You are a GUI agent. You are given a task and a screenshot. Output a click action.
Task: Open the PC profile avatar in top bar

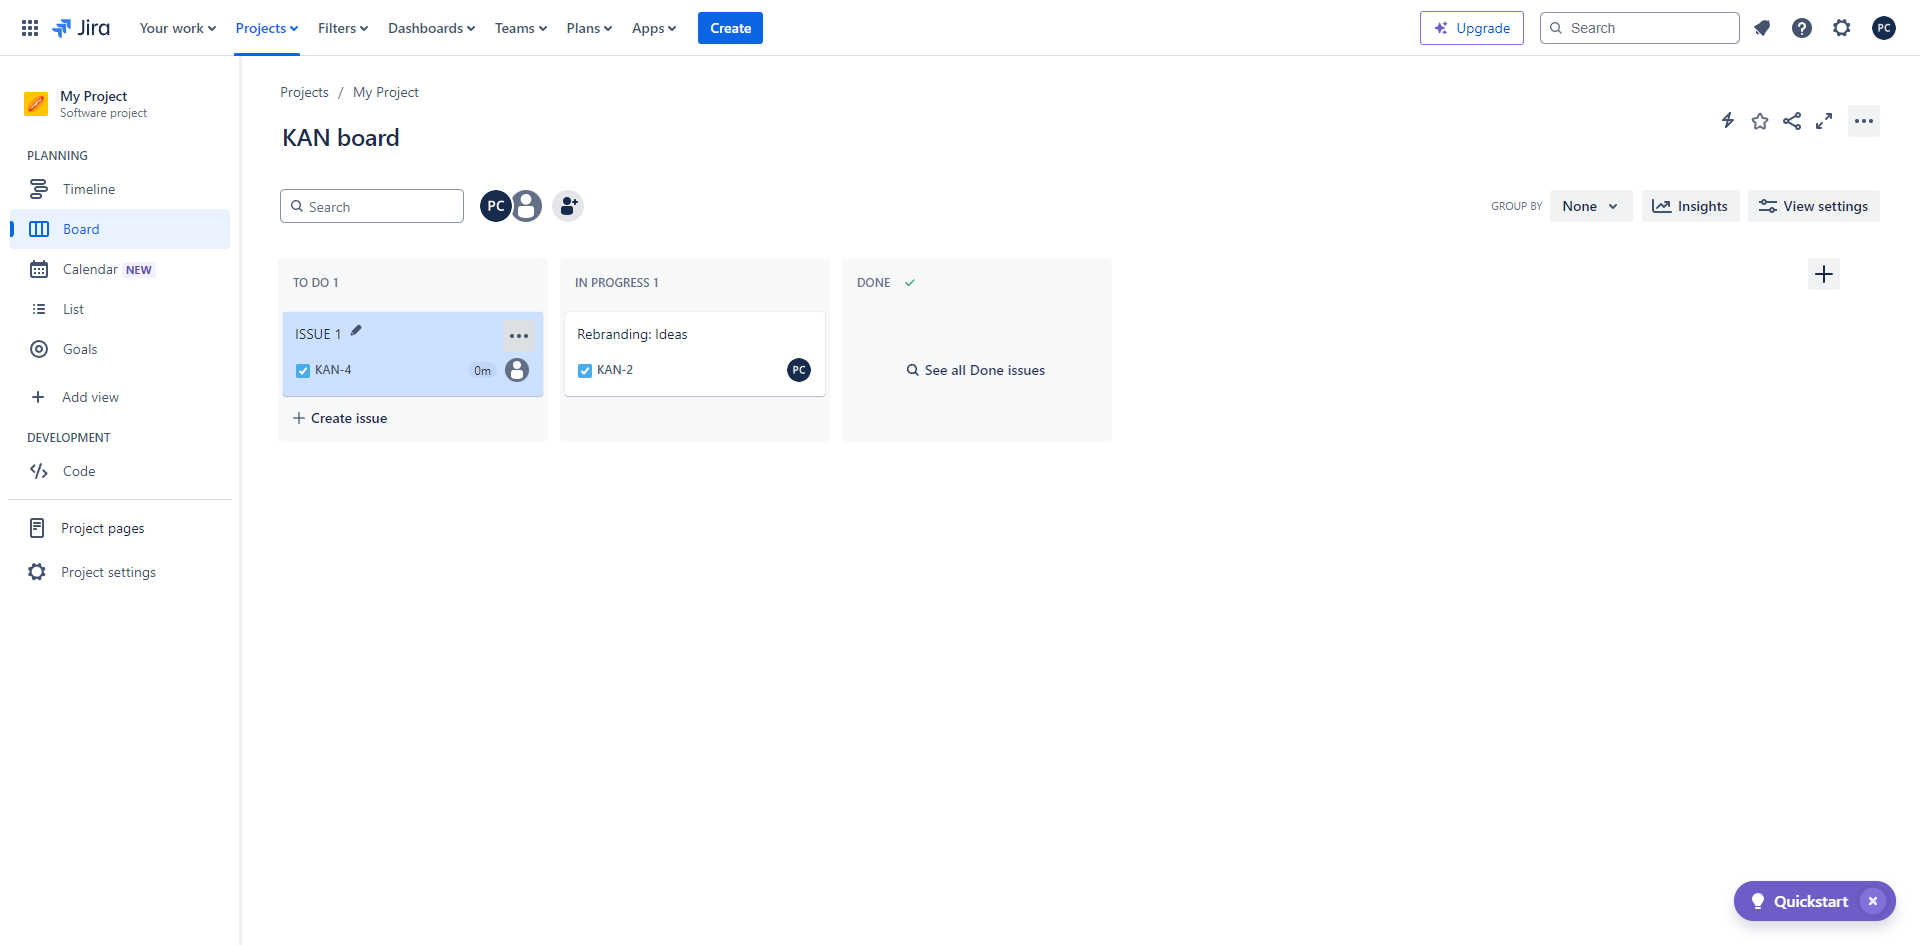1884,28
